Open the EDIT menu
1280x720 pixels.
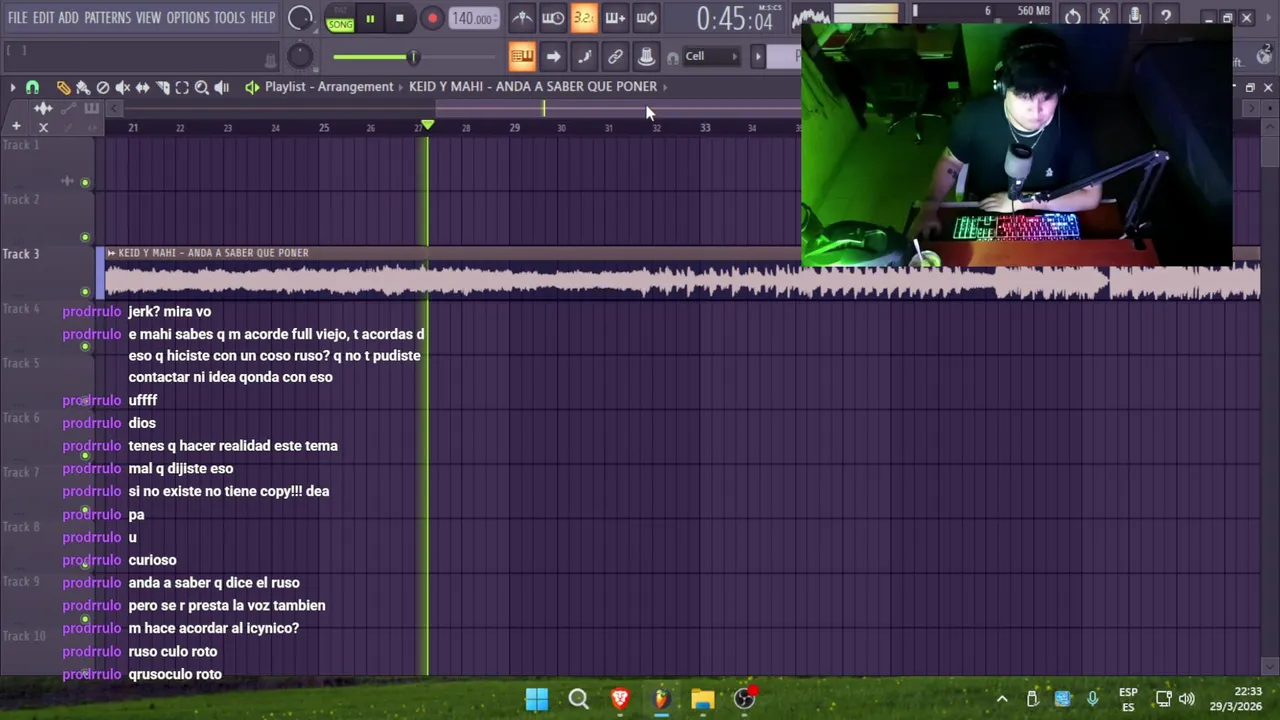[x=43, y=18]
